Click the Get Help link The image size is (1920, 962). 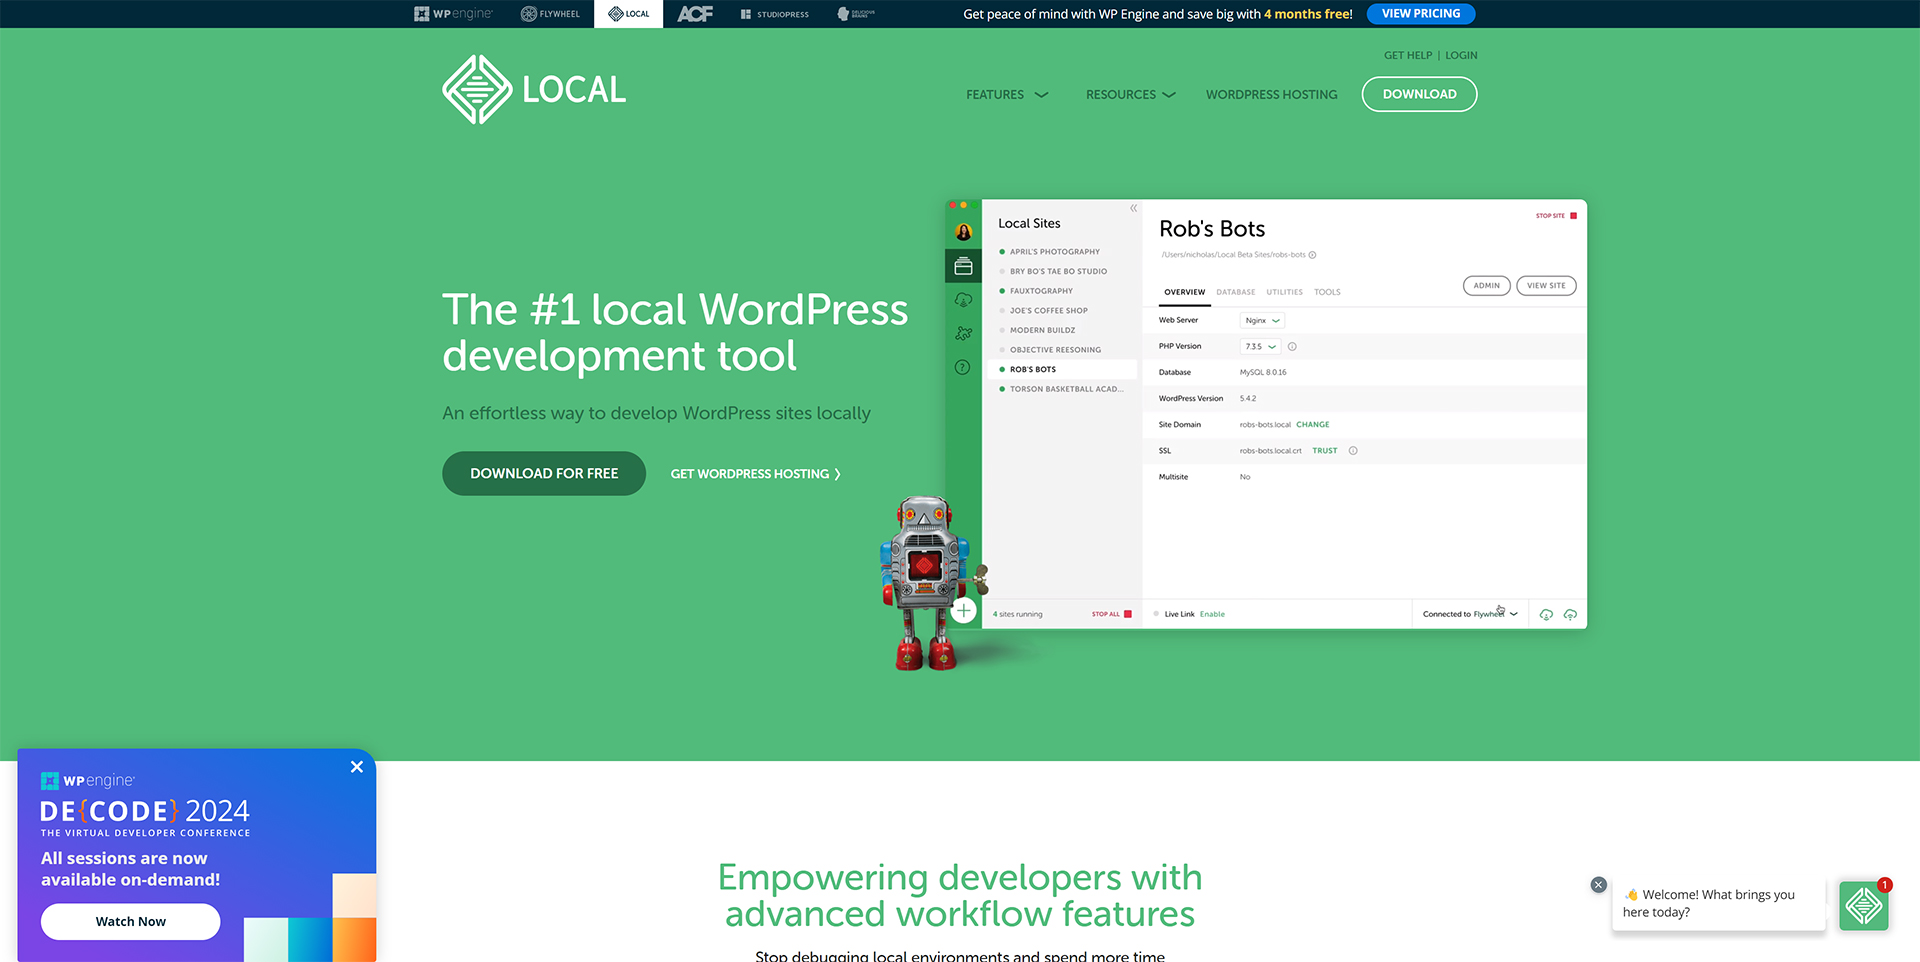tap(1408, 55)
